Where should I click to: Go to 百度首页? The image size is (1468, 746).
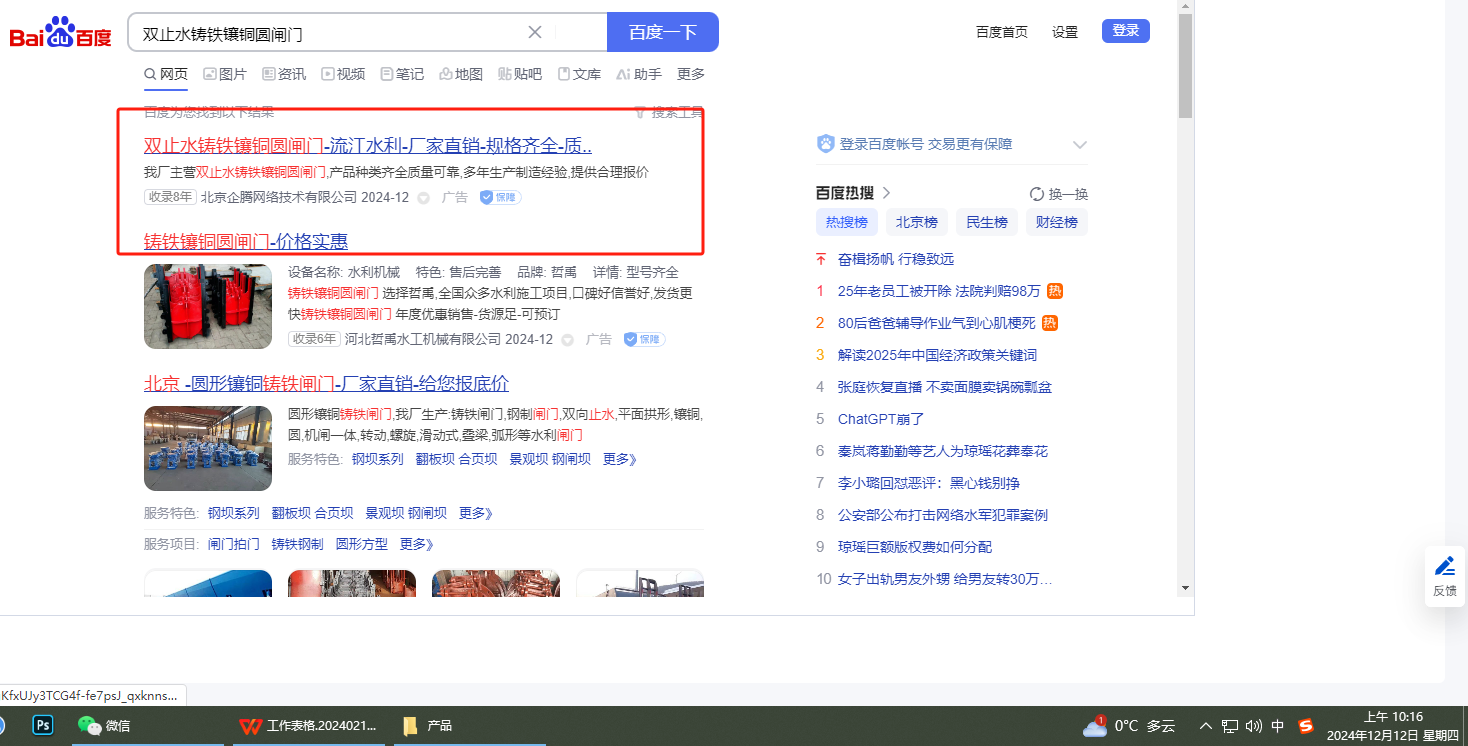[1002, 32]
